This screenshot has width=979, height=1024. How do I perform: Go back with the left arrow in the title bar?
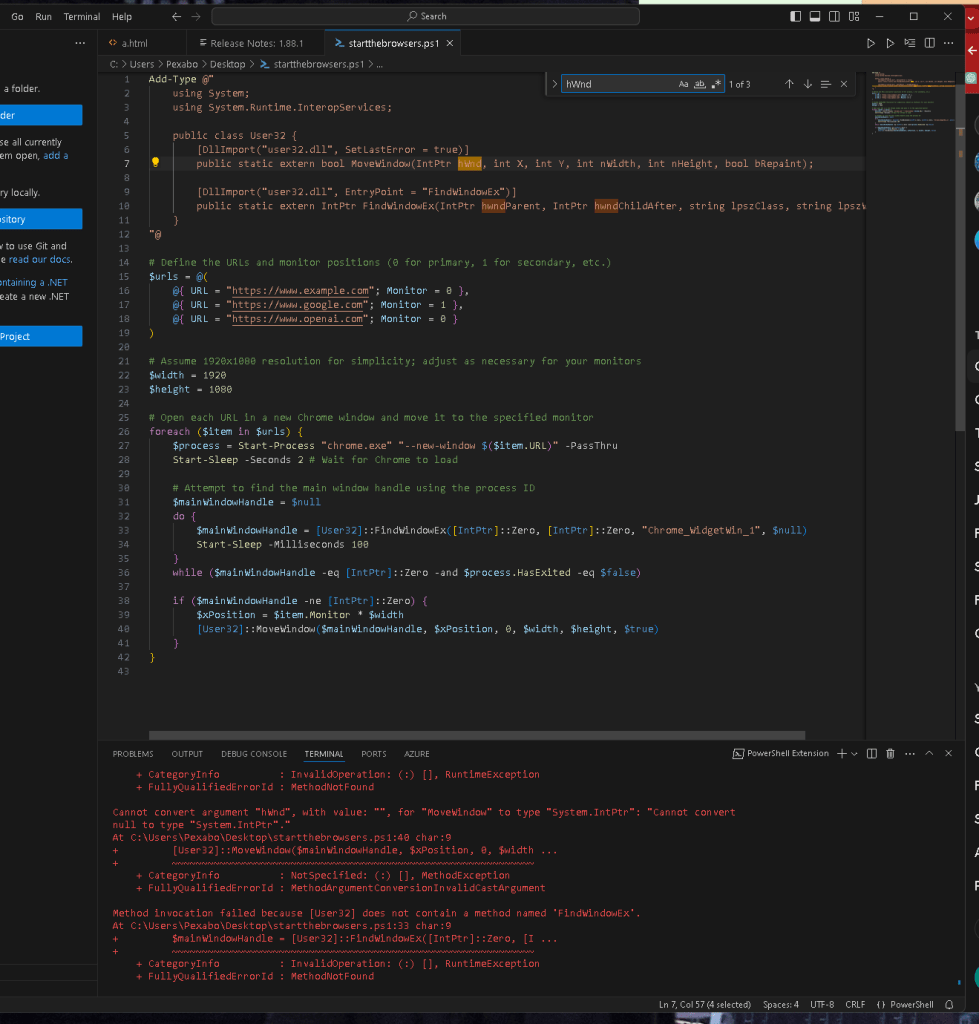176,16
